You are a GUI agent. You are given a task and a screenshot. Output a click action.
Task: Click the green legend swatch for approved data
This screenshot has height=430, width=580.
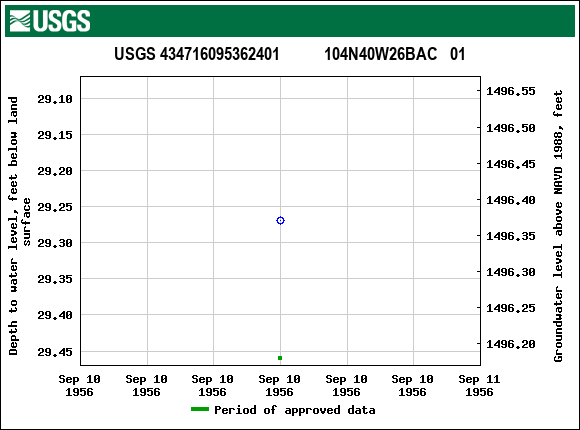coord(200,409)
